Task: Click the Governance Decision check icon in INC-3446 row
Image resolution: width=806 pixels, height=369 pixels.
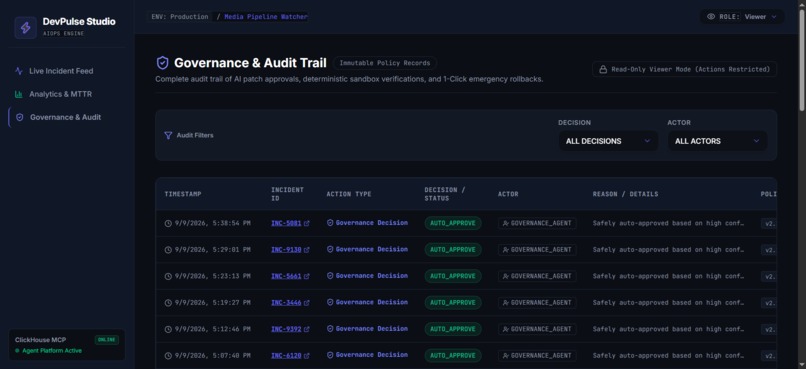Action: pyautogui.click(x=330, y=302)
